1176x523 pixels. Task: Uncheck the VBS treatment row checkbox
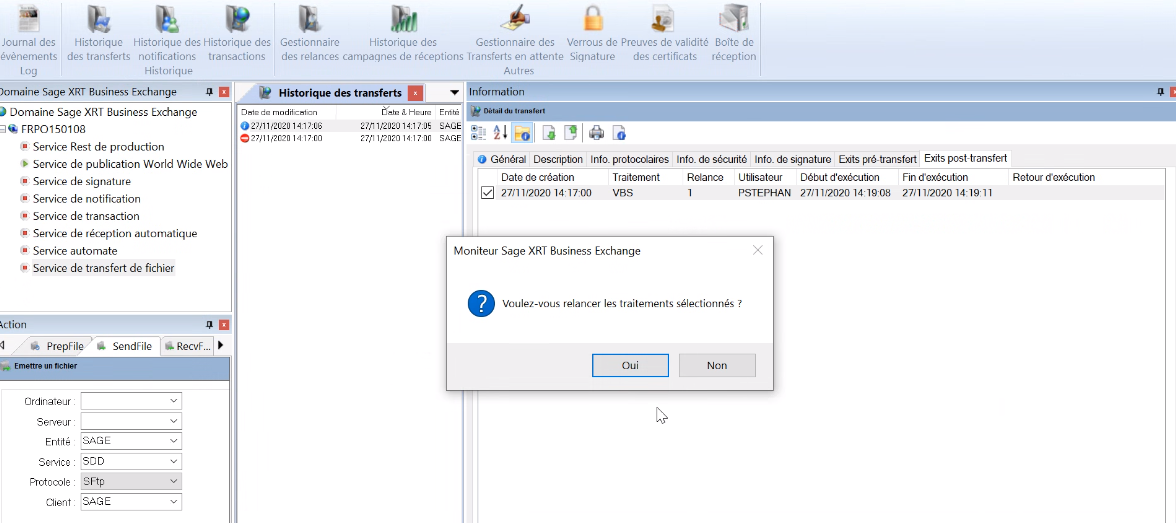tap(488, 193)
